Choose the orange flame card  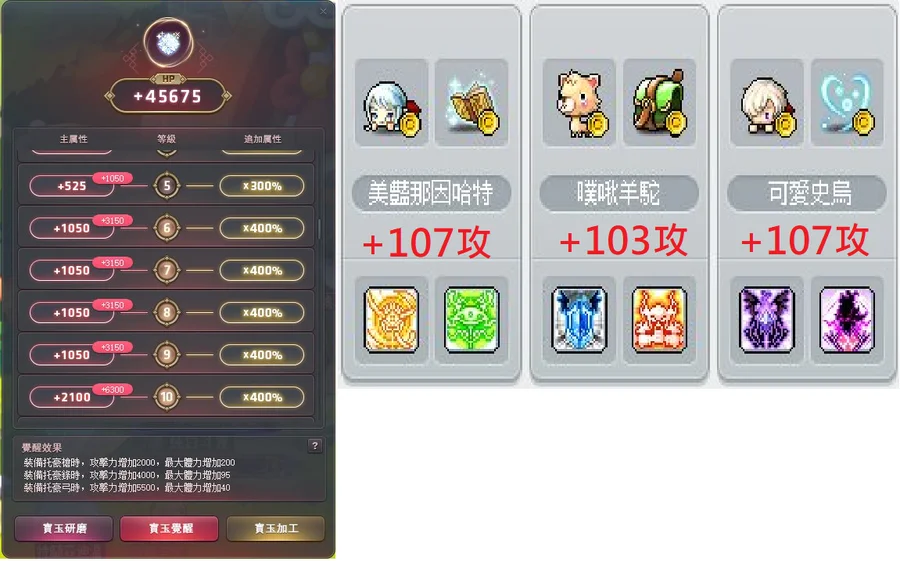coord(659,320)
